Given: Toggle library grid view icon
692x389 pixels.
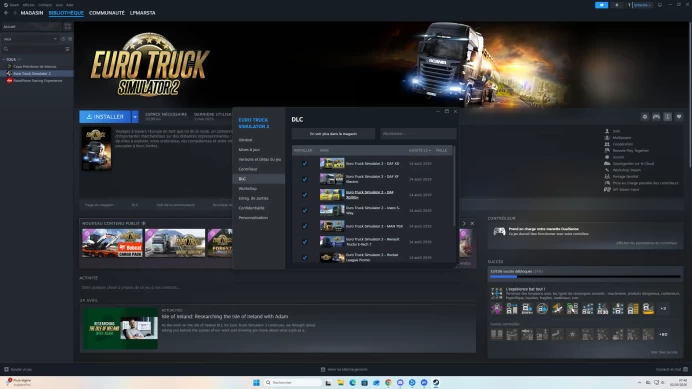Looking at the screenshot, I should point(68,26).
